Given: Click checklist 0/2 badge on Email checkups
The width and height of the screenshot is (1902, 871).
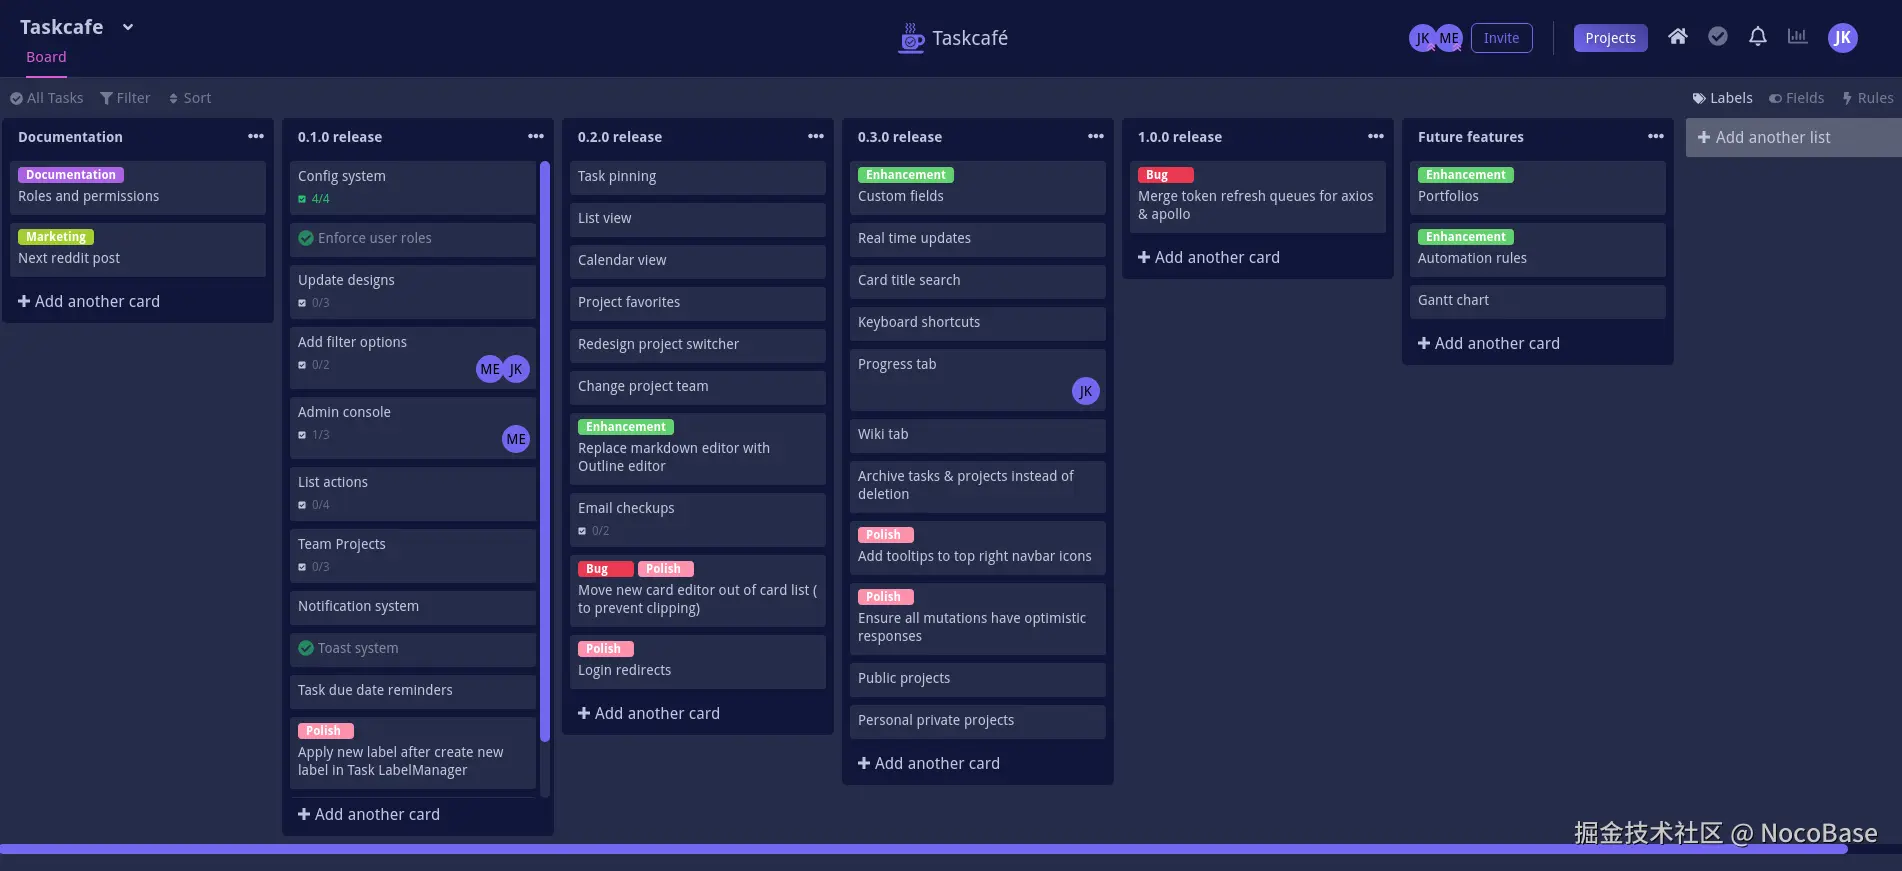Looking at the screenshot, I should coord(594,531).
